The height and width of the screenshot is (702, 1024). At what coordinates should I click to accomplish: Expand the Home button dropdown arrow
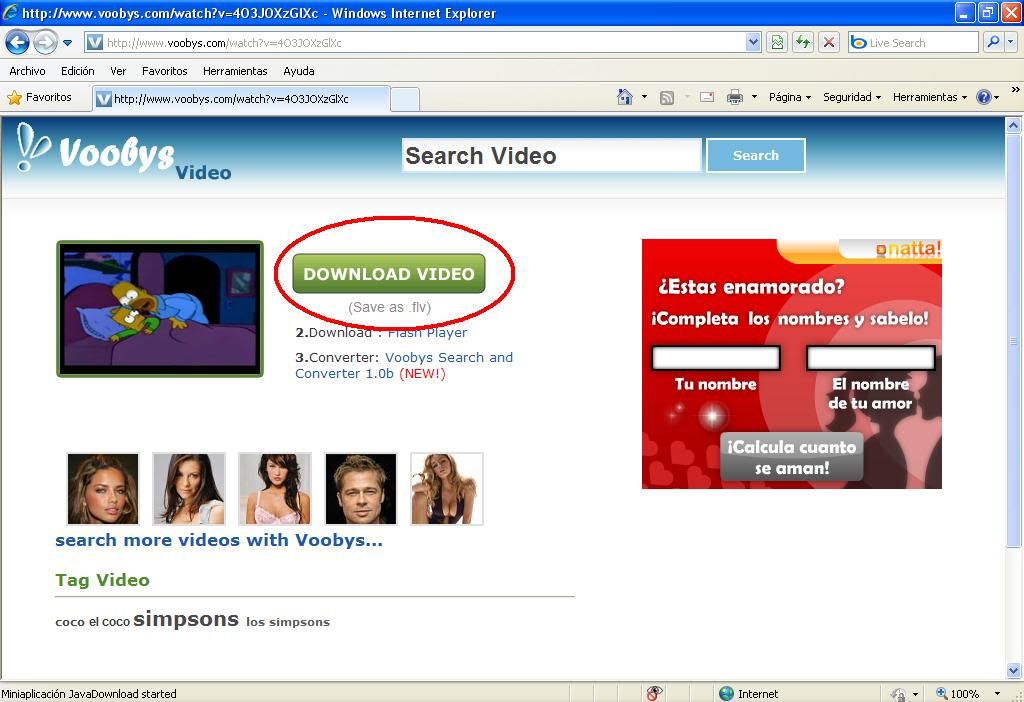[645, 97]
